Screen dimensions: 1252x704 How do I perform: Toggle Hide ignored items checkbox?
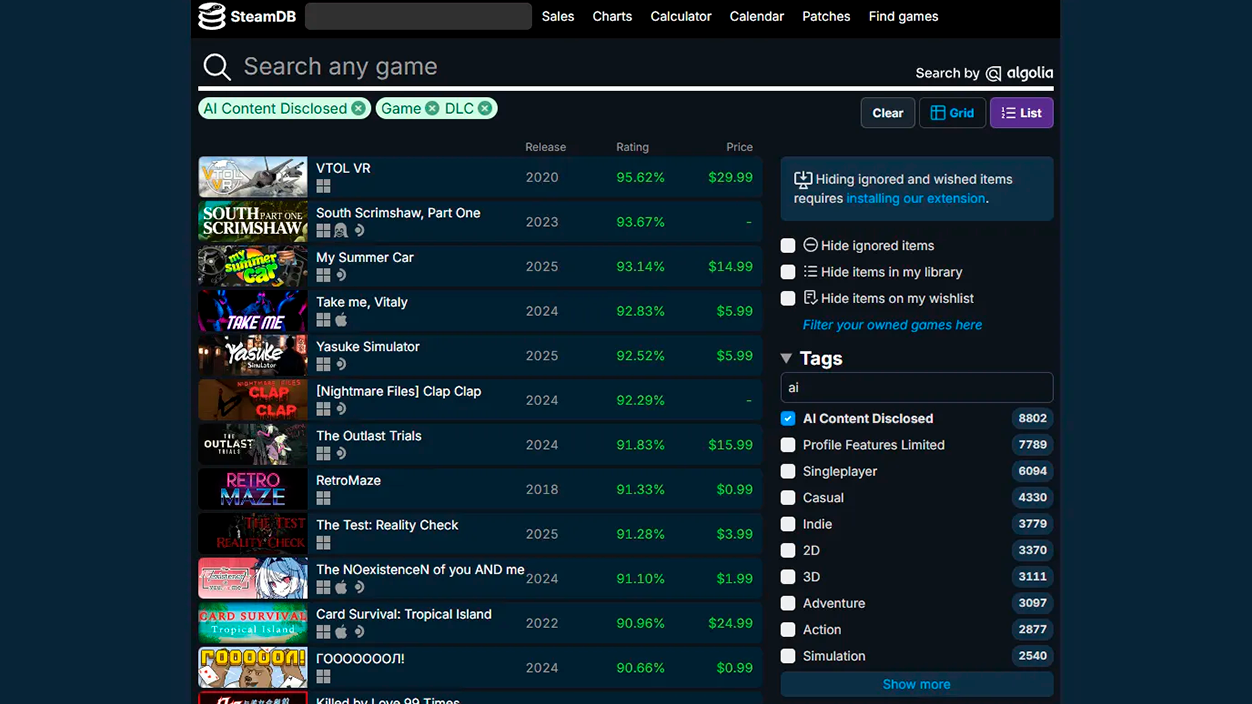point(788,246)
